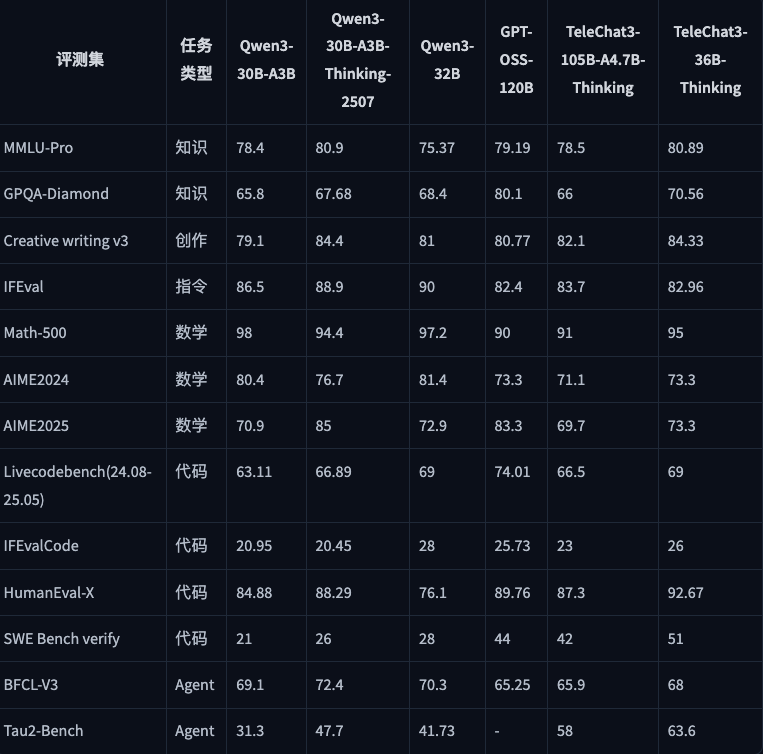Click the 86.5 IFEval score
Screen dimensions: 763x754
coord(250,287)
